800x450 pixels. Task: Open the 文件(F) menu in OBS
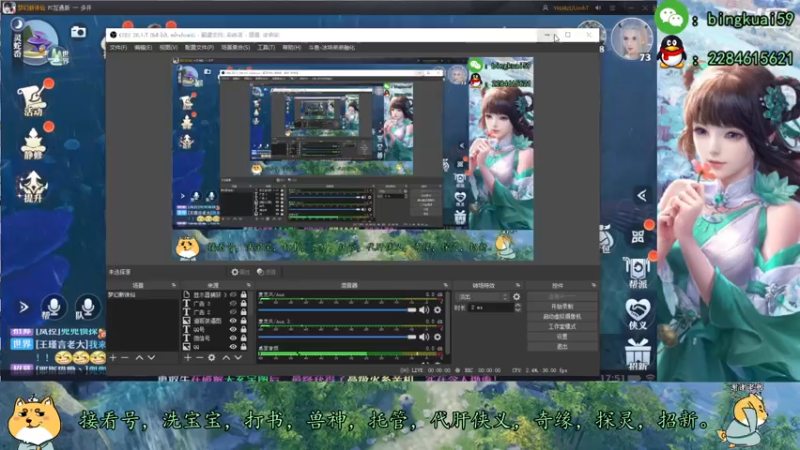(x=118, y=47)
